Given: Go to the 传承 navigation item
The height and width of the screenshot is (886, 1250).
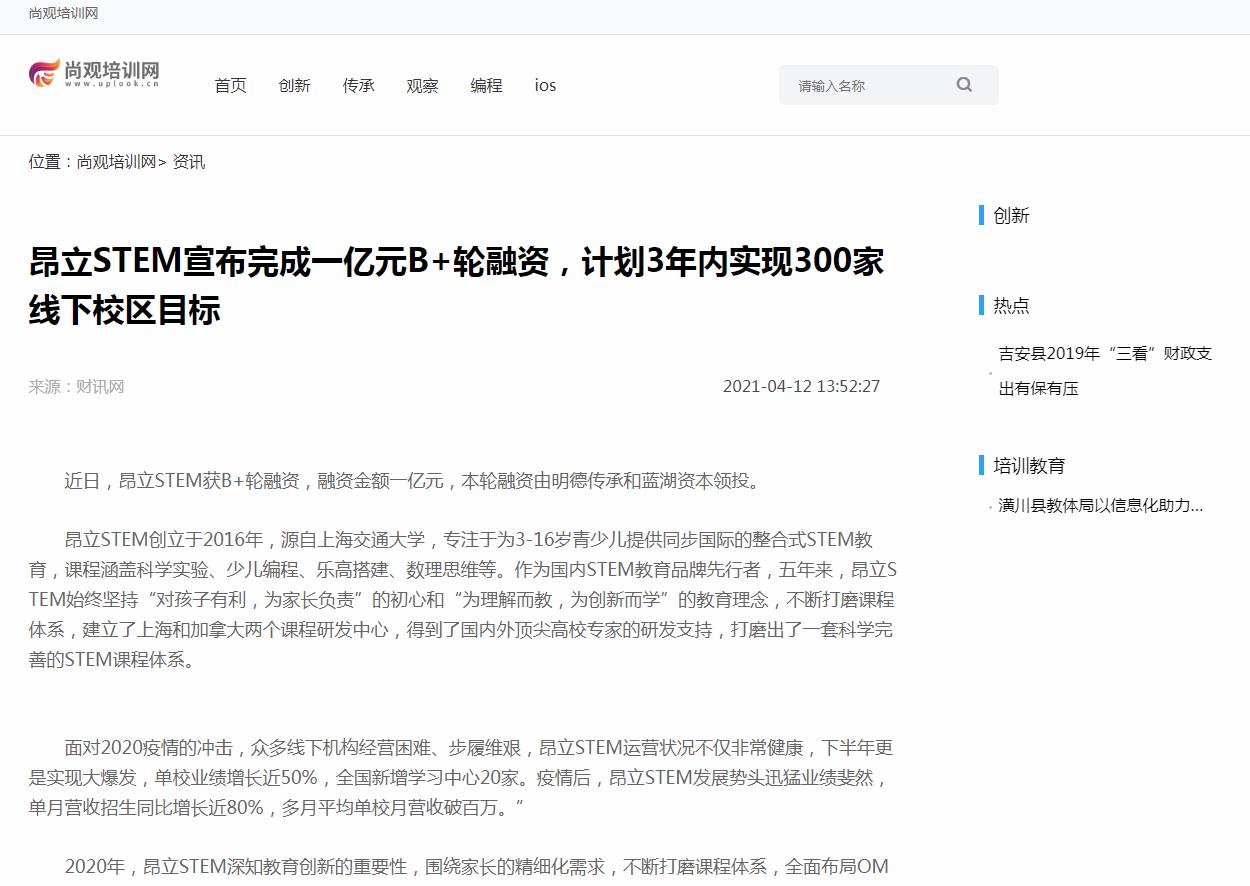Looking at the screenshot, I should [x=358, y=86].
